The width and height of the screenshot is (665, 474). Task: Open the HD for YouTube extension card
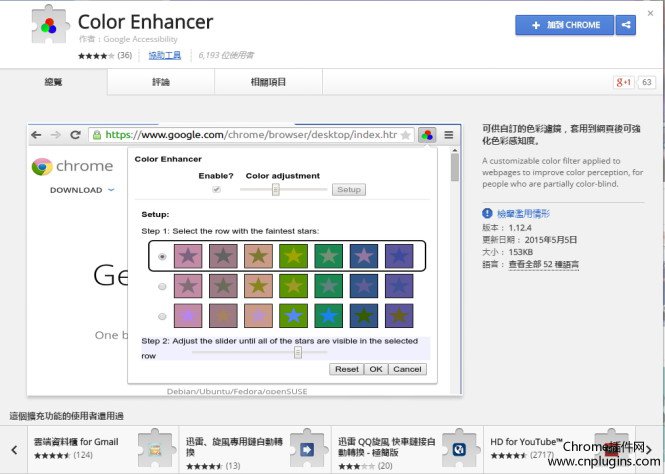(560, 450)
